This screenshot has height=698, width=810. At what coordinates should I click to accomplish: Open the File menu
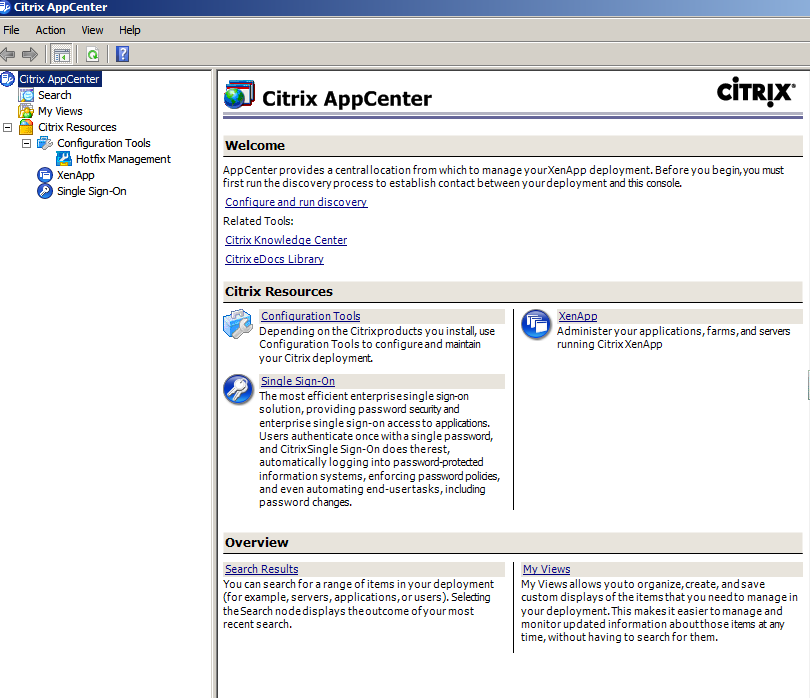[x=11, y=30]
